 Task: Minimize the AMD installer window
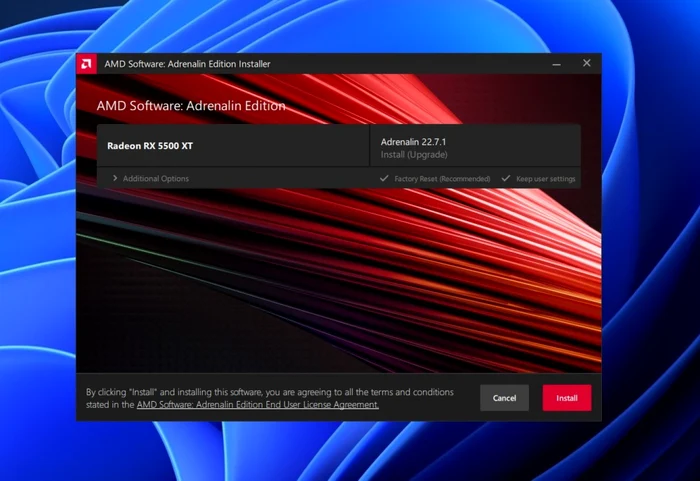556,64
